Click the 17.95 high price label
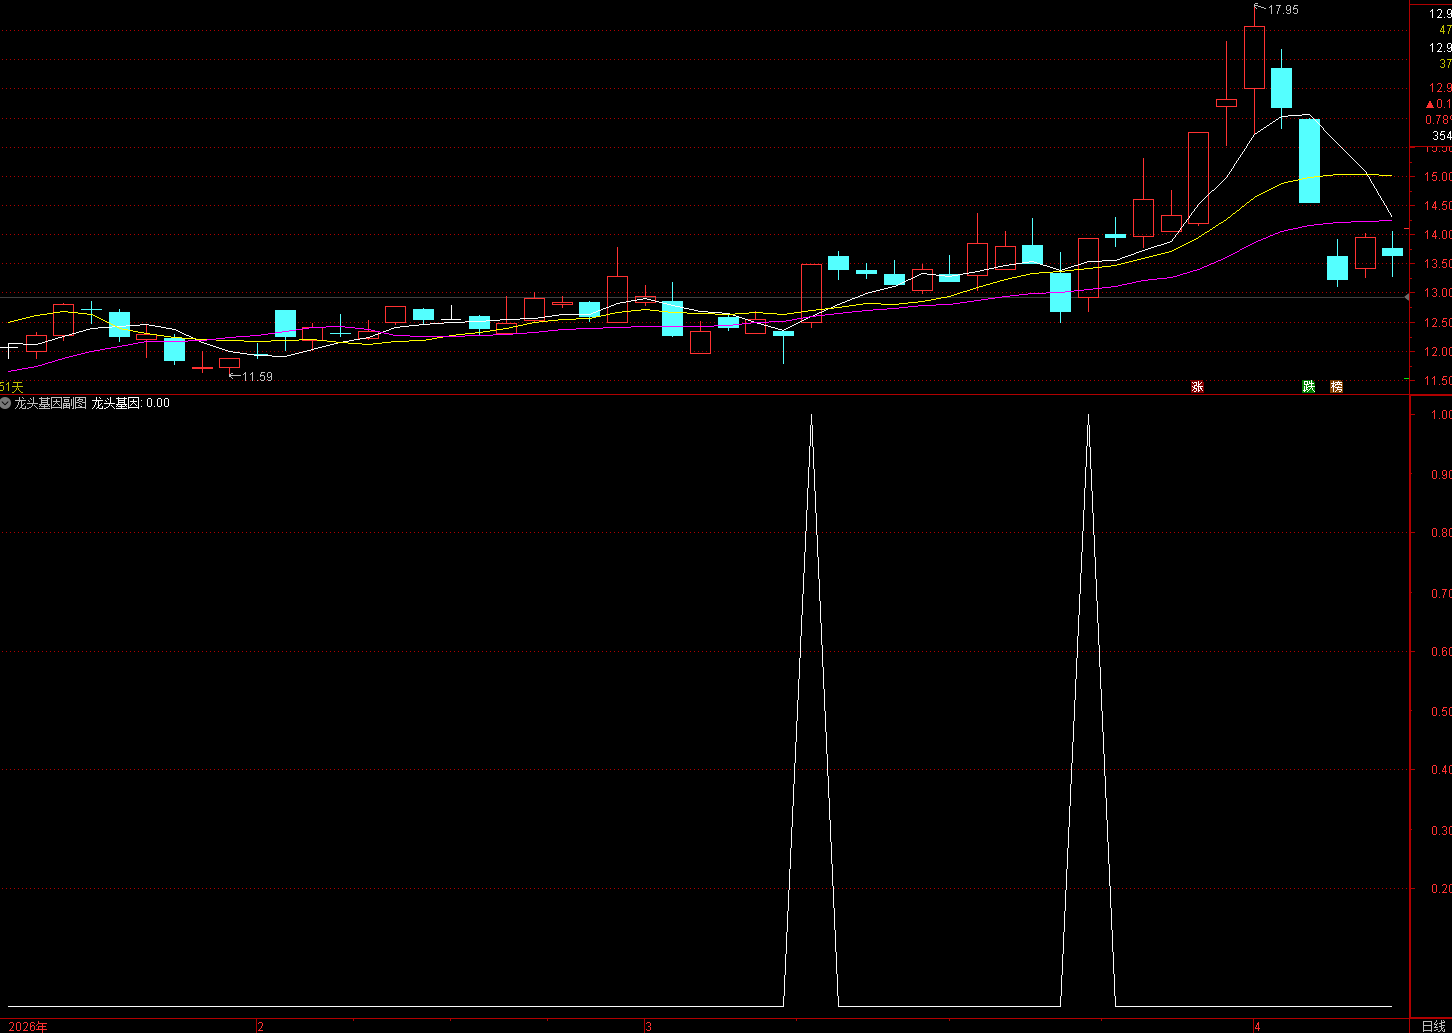 point(1283,9)
